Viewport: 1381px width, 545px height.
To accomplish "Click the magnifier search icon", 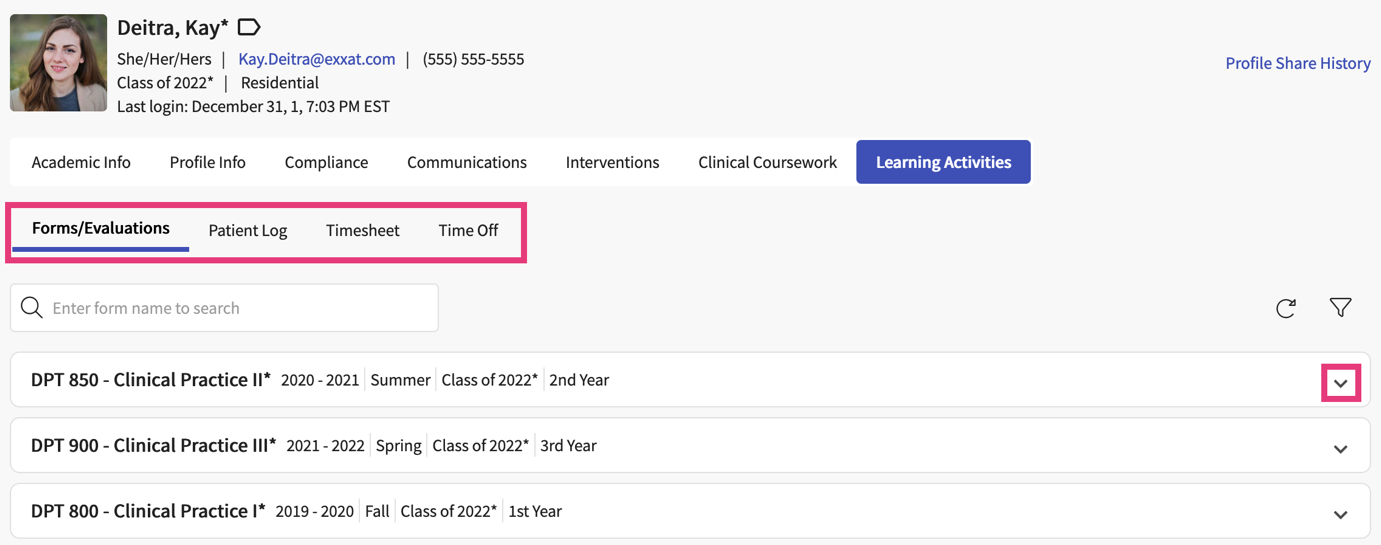I will tap(32, 308).
